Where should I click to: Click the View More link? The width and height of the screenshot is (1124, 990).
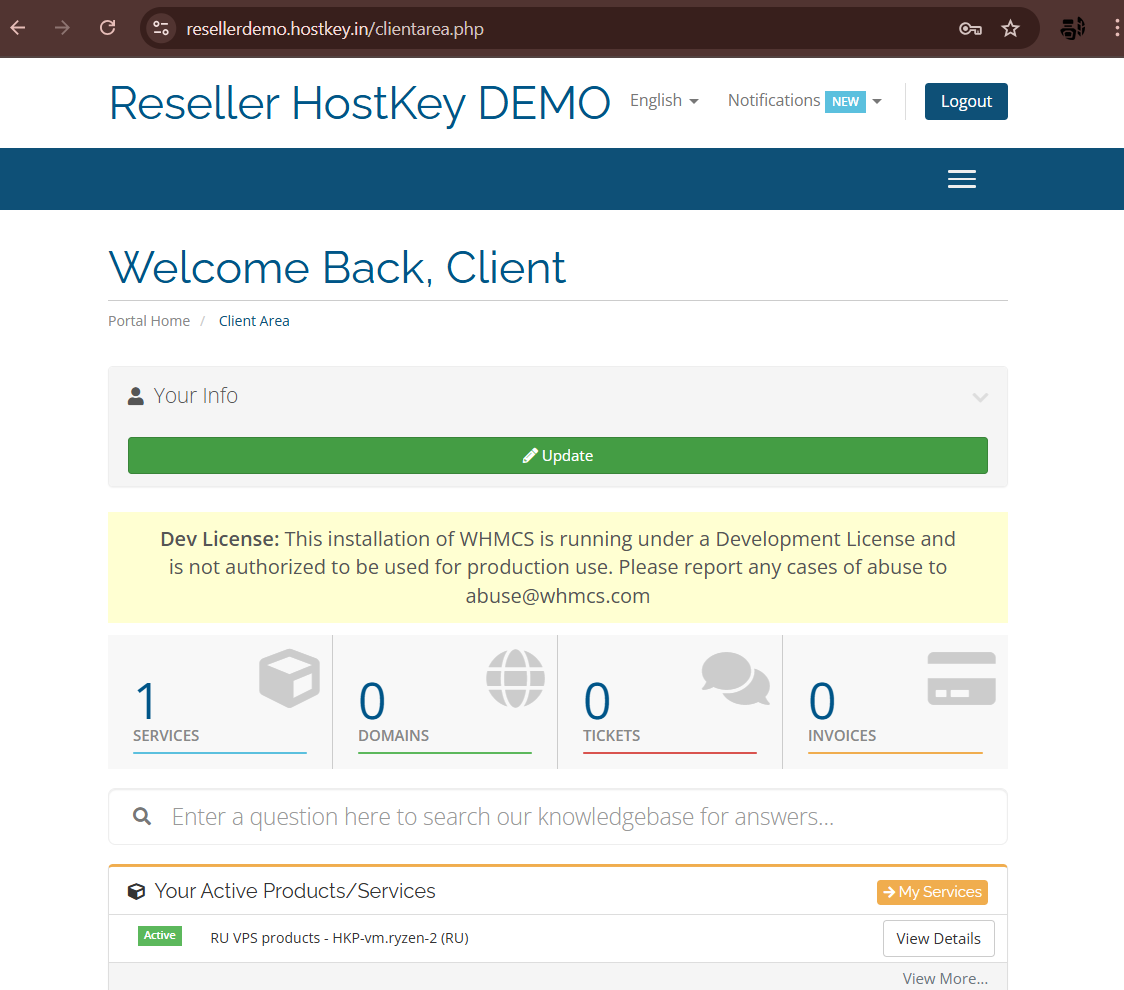coord(945,979)
